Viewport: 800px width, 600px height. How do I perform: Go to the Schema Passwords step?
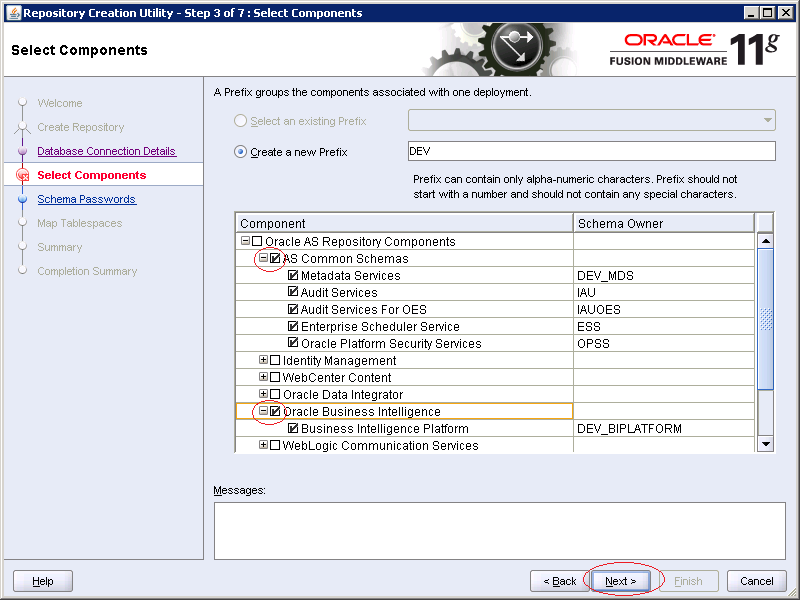pyautogui.click(x=87, y=199)
